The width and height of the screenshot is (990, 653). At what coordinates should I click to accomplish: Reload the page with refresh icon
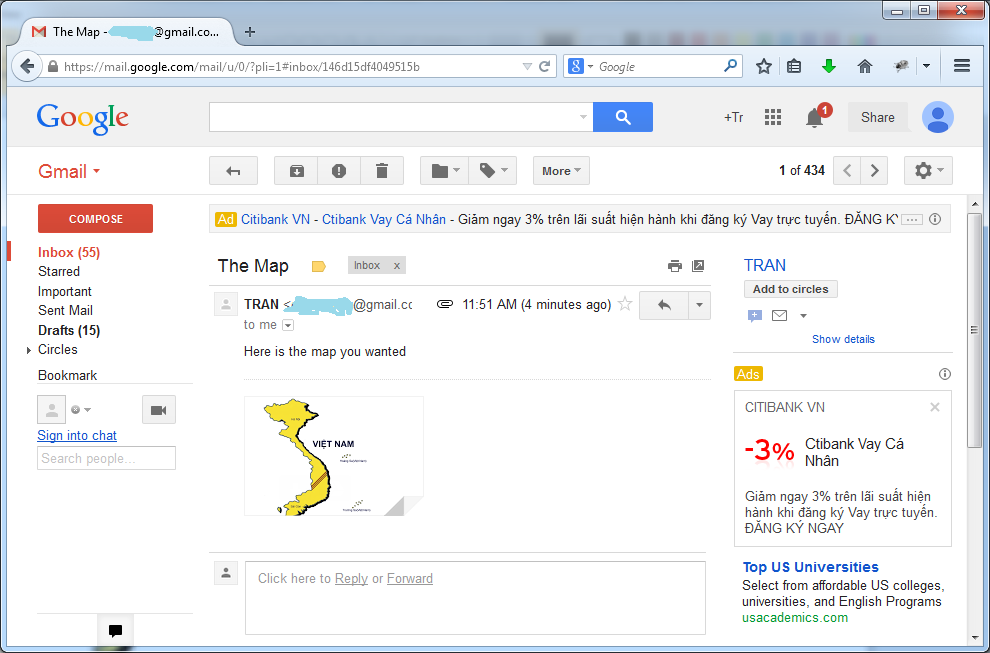tap(544, 66)
